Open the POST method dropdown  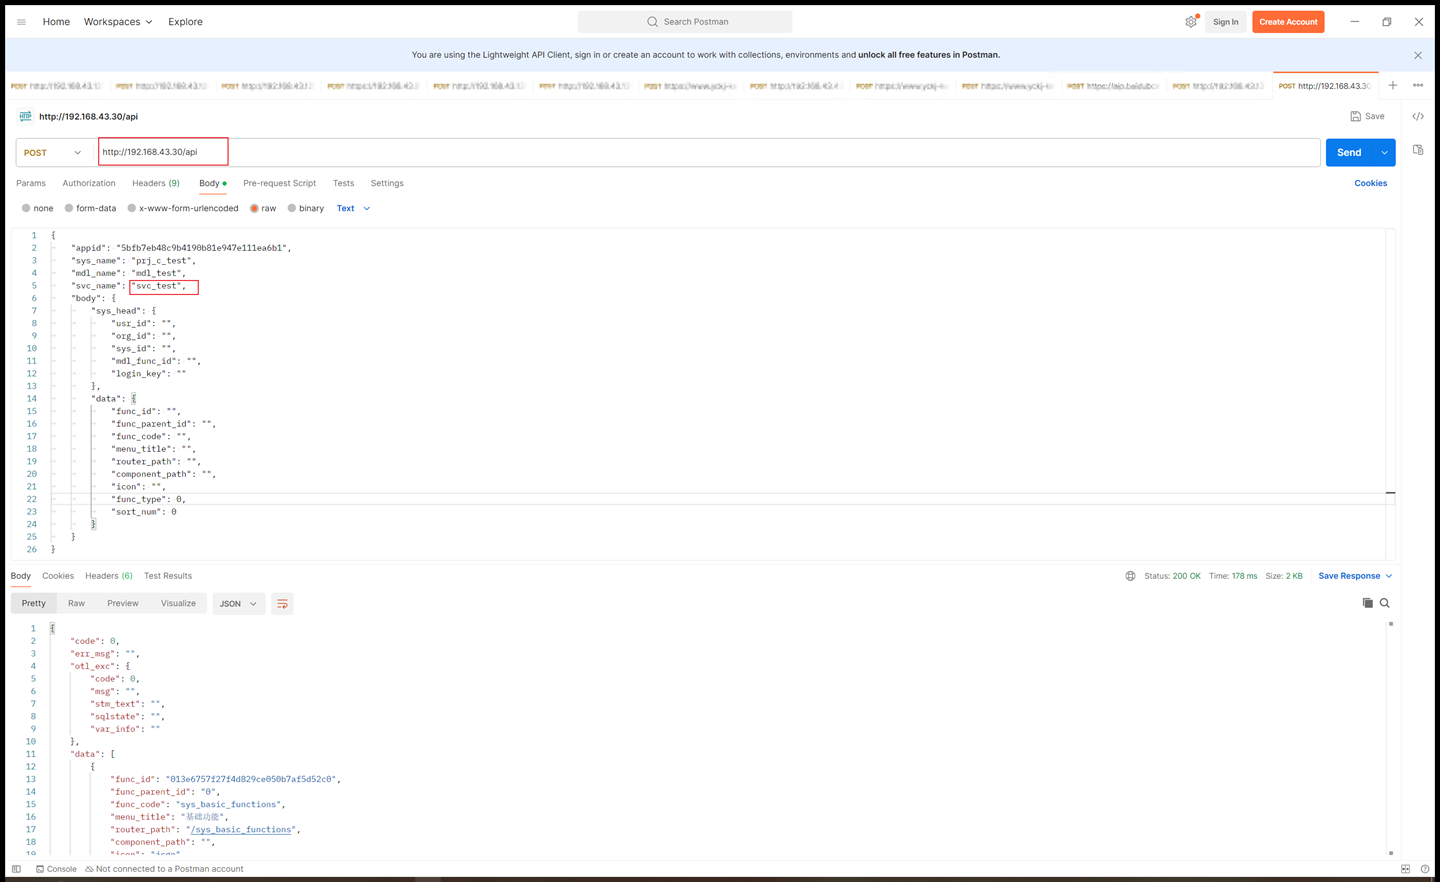click(54, 153)
